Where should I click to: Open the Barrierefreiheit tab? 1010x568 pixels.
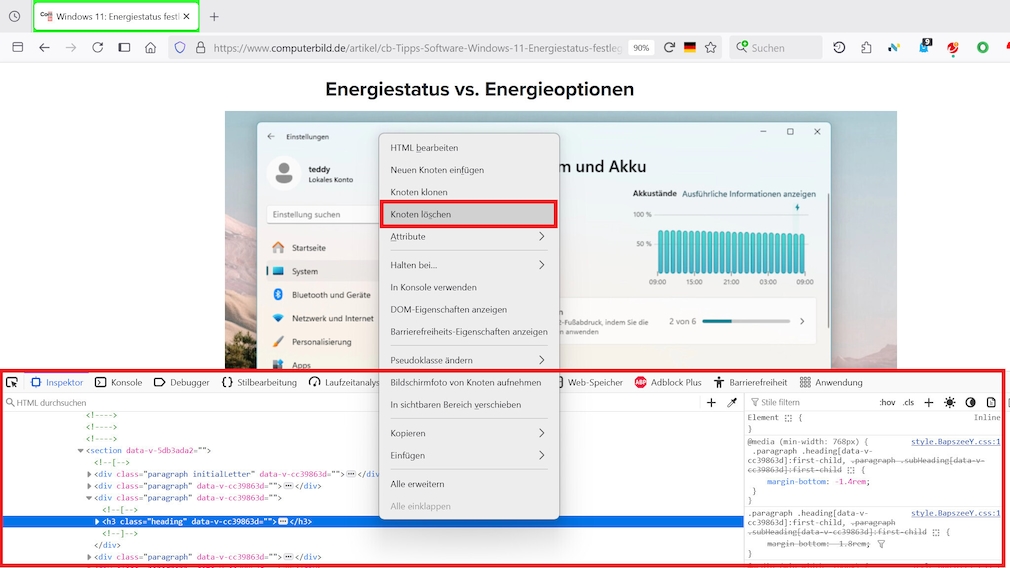point(750,383)
